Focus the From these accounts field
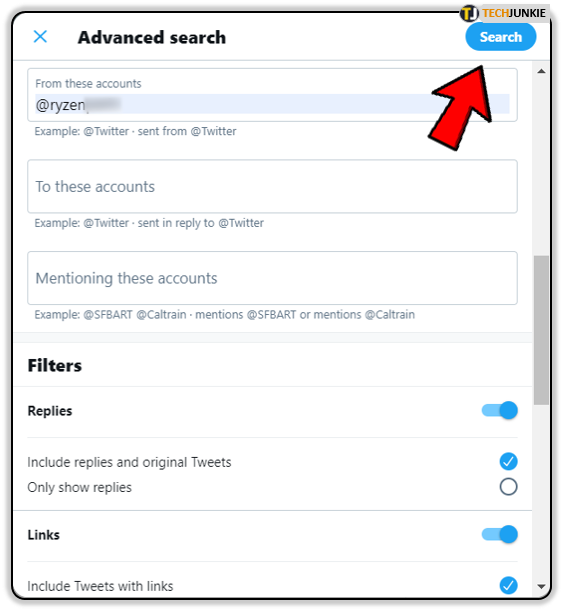This screenshot has width=563, height=611. 272,95
